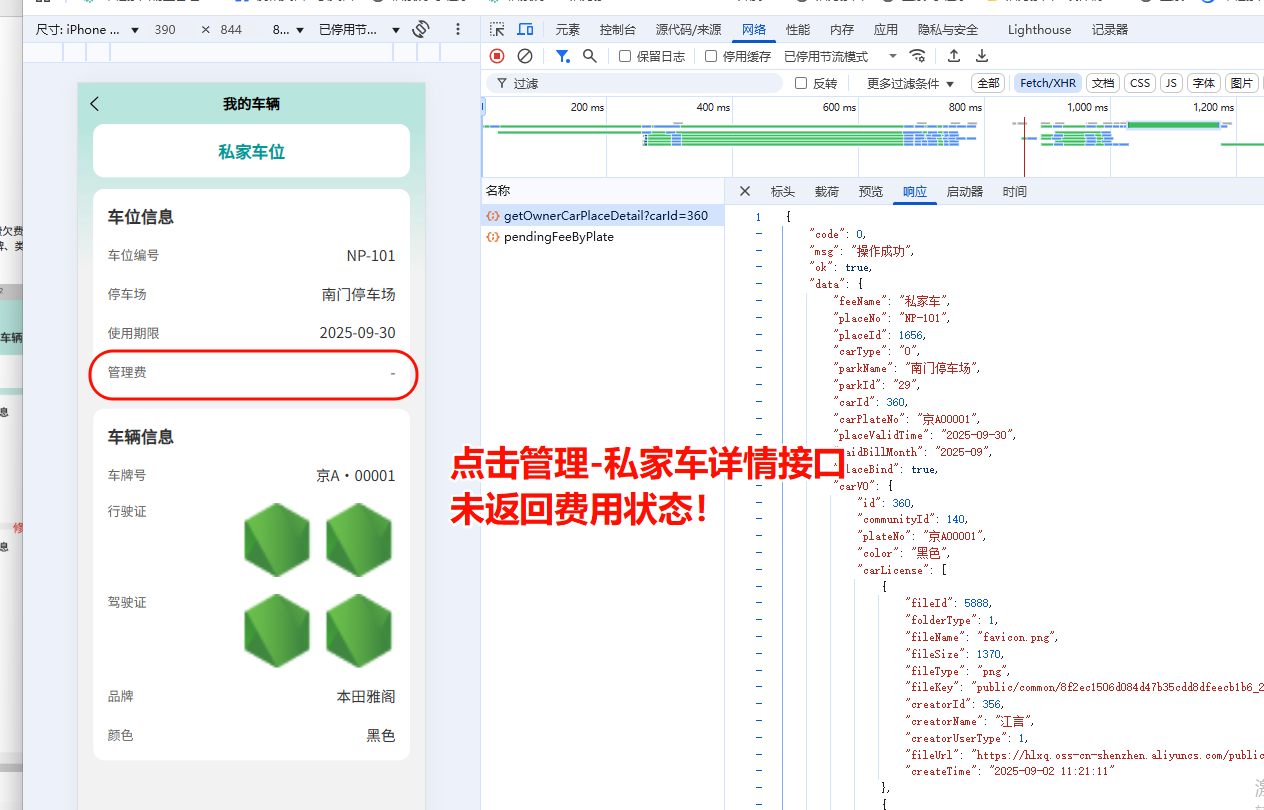This screenshot has width=1264, height=810.
Task: Enable the 保留日志 checkbox
Action: [x=625, y=57]
